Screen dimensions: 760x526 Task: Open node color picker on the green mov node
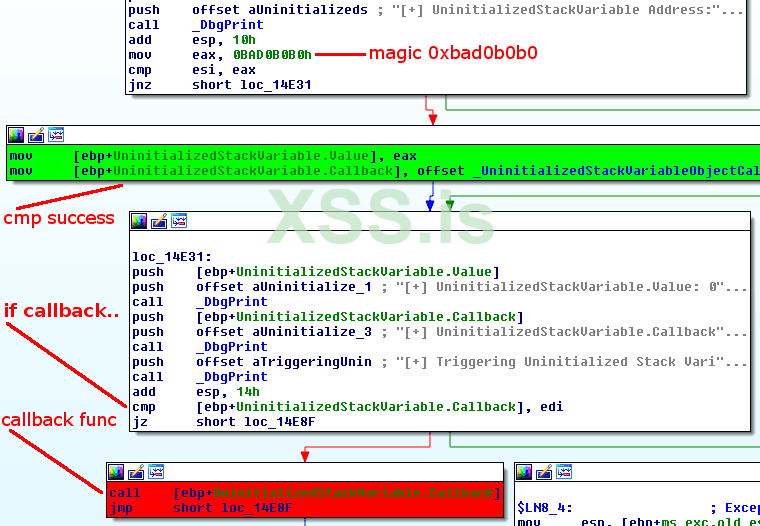coord(16,135)
